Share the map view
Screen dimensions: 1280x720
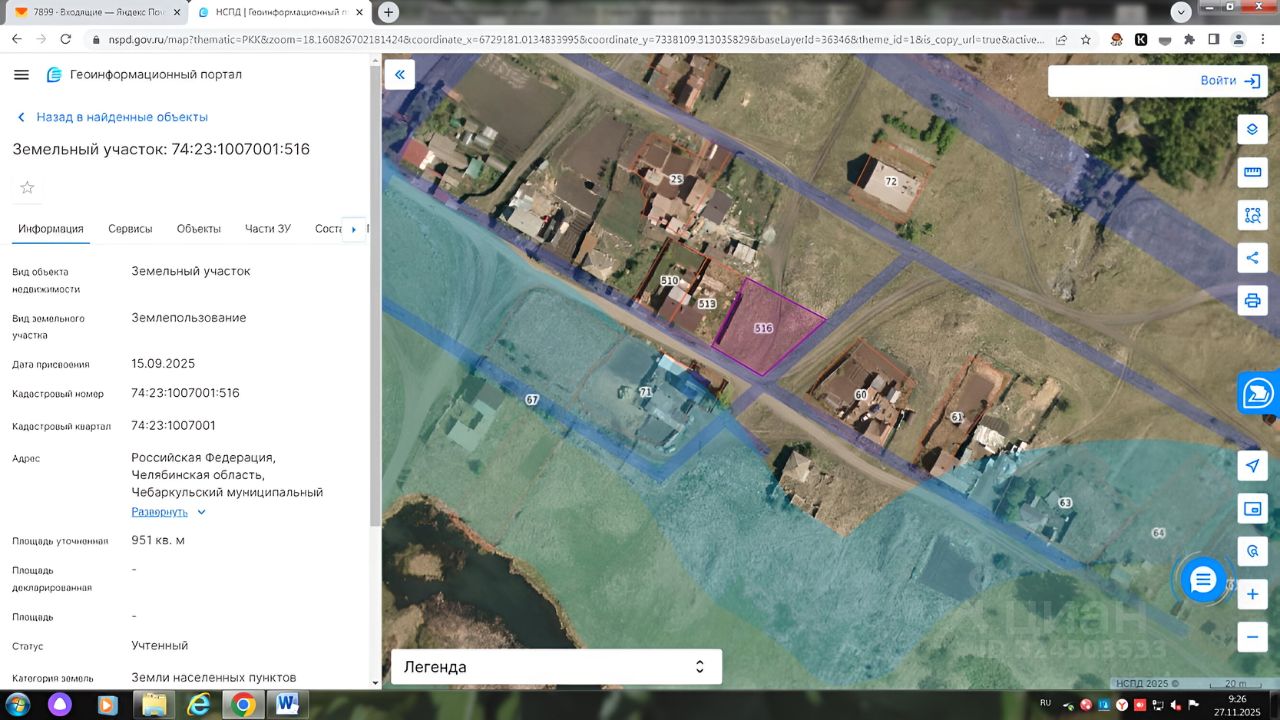click(x=1252, y=257)
